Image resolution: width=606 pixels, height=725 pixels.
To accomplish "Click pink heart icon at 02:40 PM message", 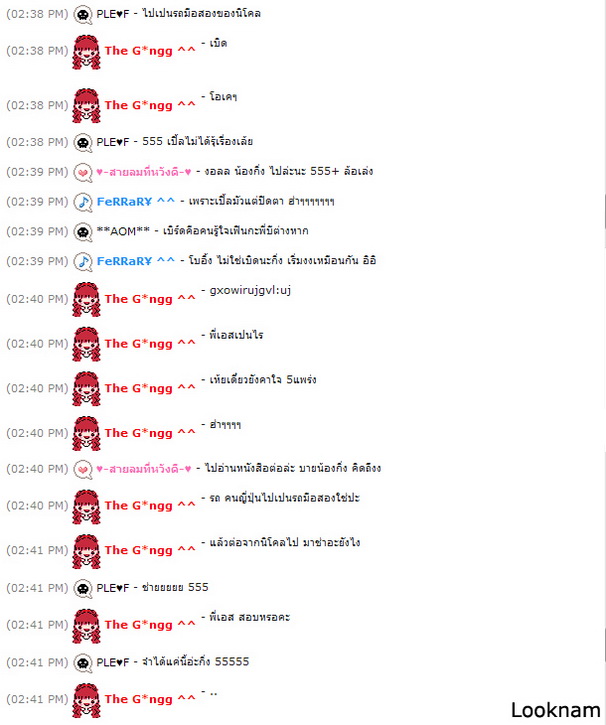I will [83, 470].
